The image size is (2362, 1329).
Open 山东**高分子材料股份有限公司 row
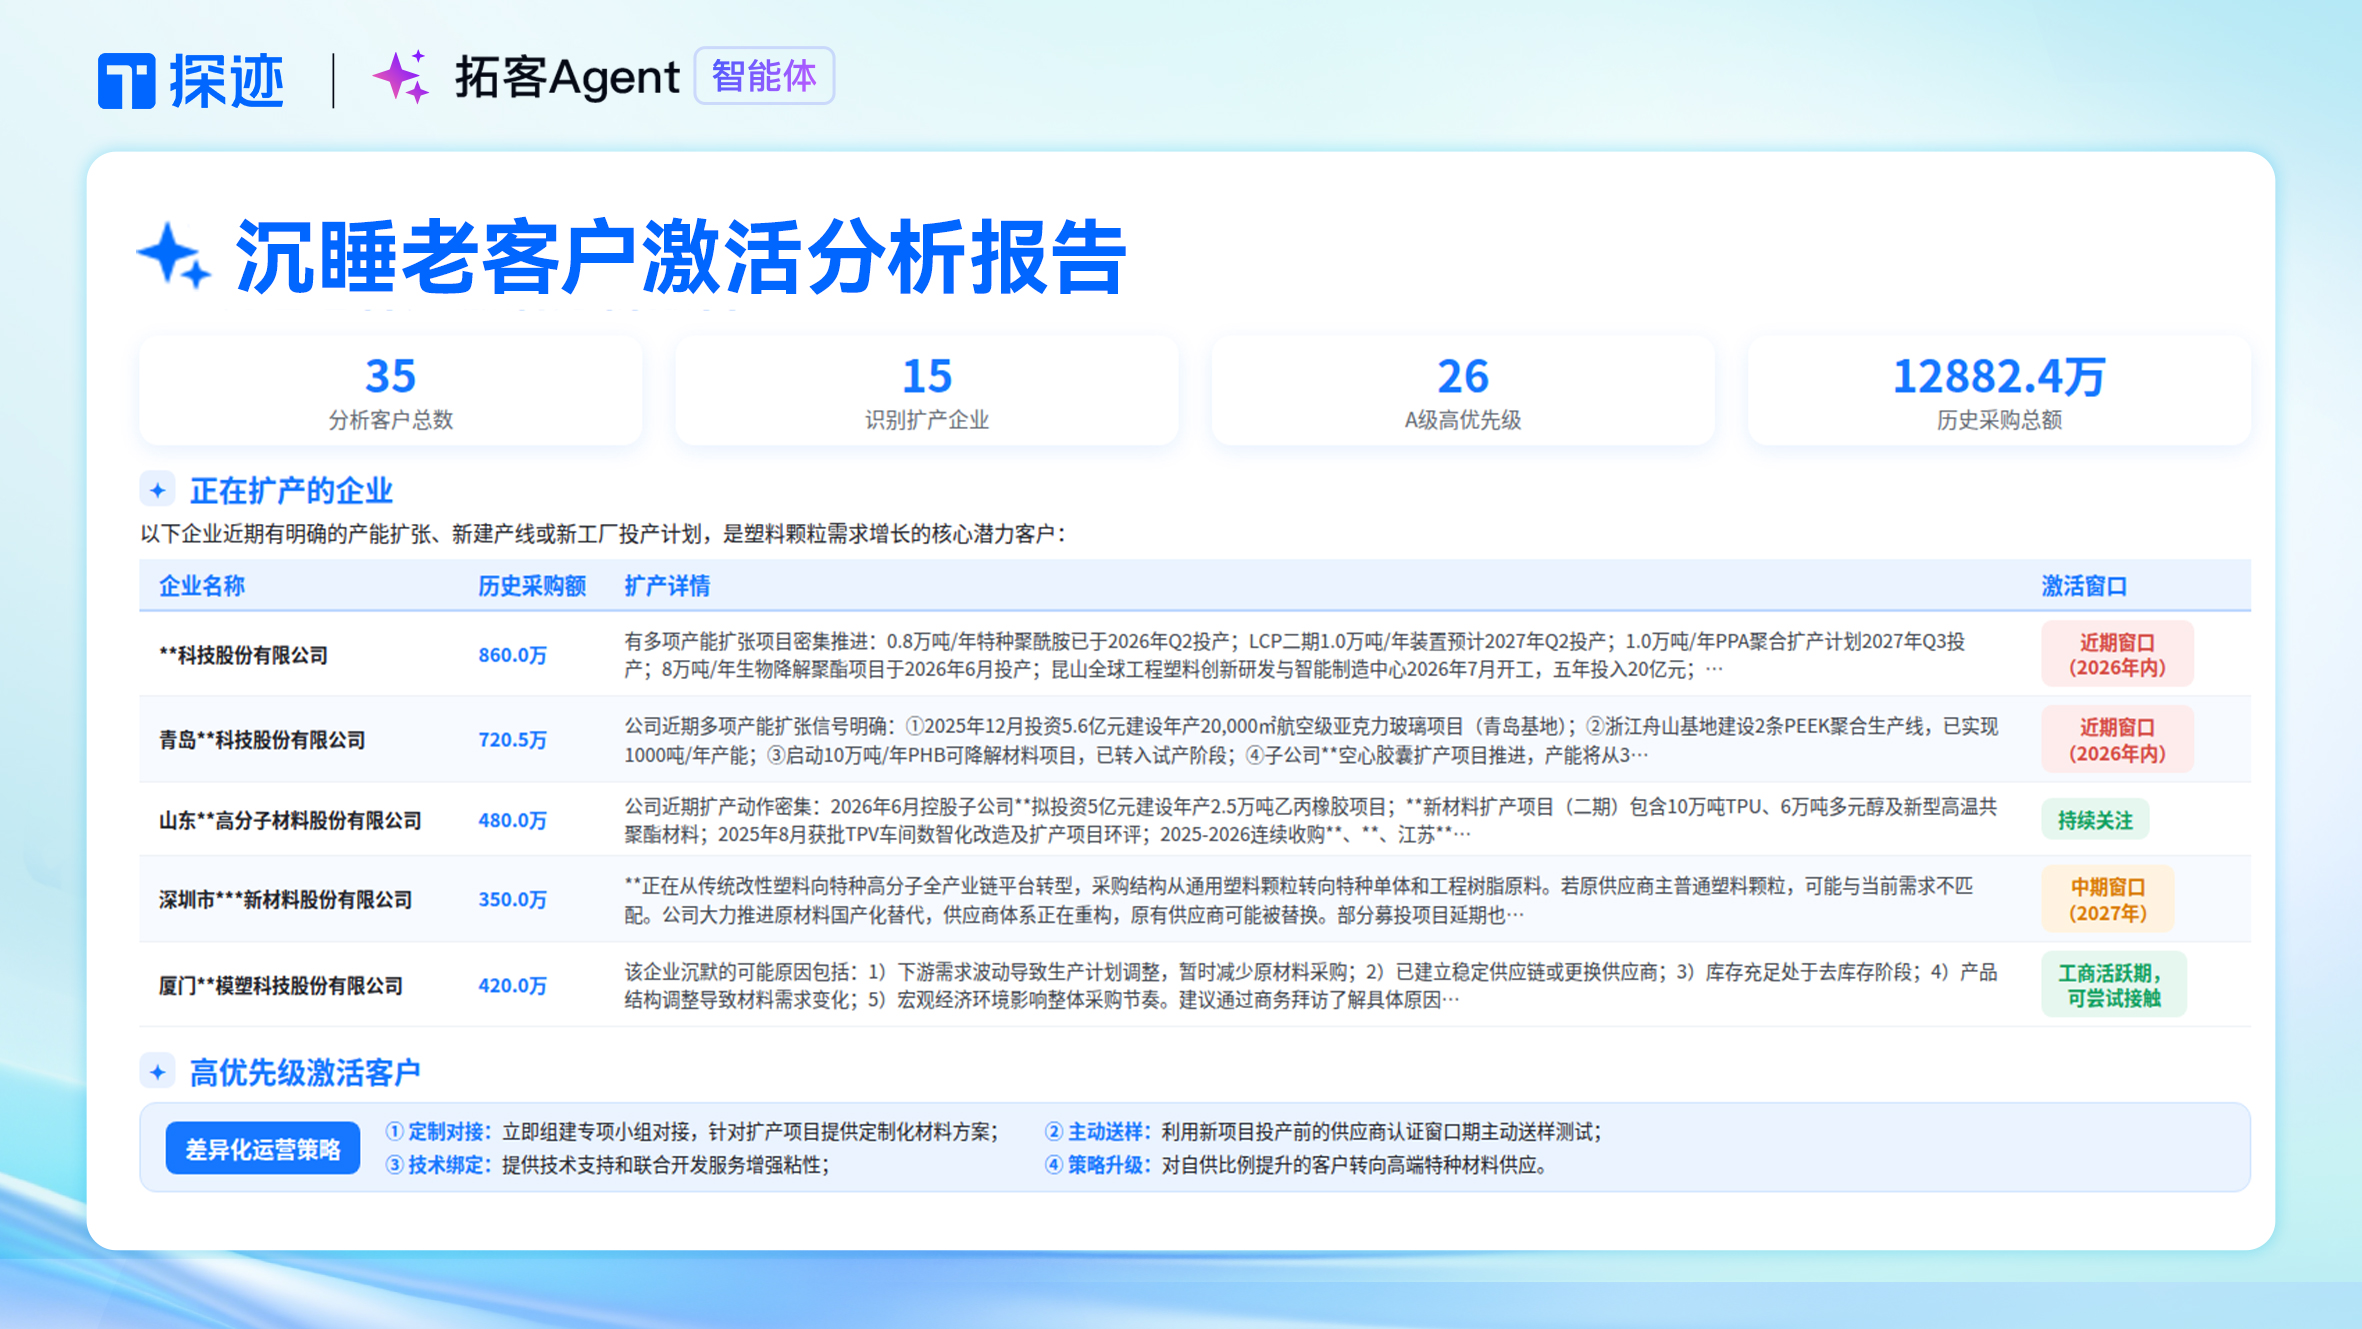click(x=1195, y=820)
